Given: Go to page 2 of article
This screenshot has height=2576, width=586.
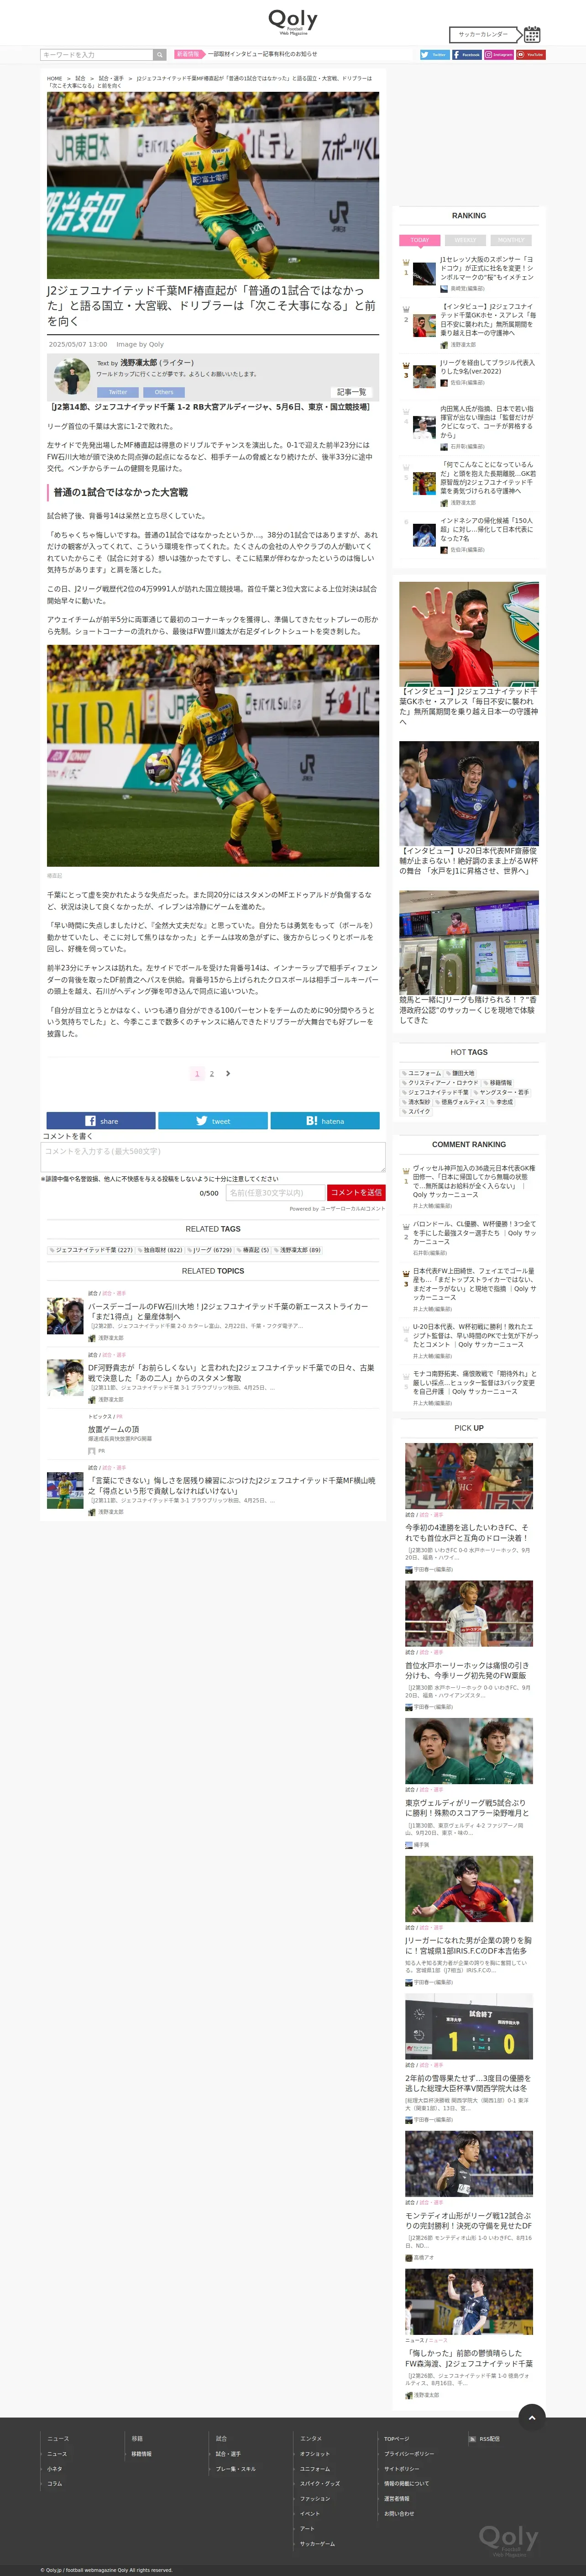Looking at the screenshot, I should pyautogui.click(x=212, y=1073).
